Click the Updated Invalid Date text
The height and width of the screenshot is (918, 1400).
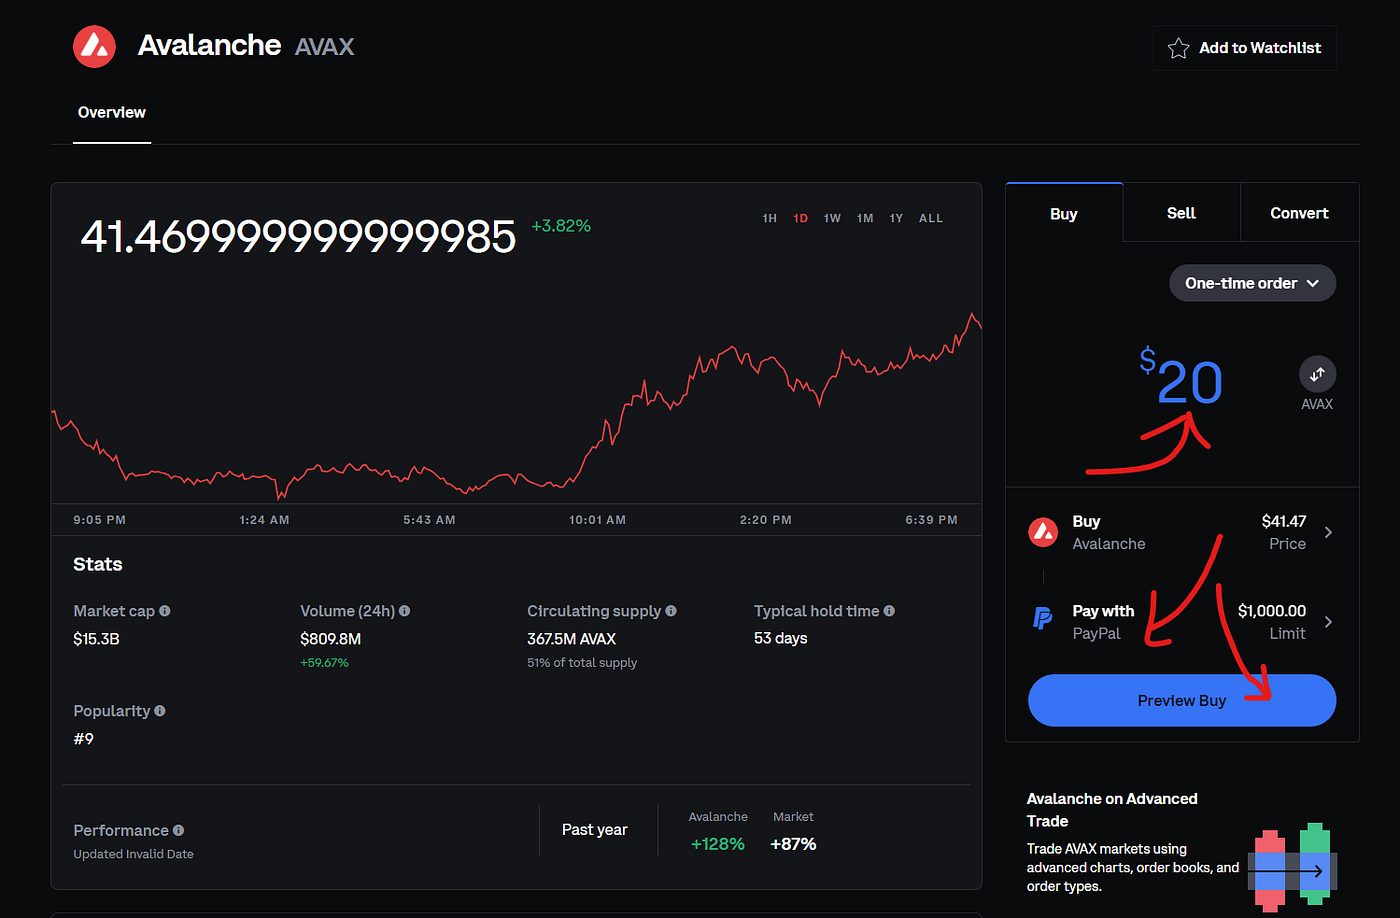[x=133, y=854]
